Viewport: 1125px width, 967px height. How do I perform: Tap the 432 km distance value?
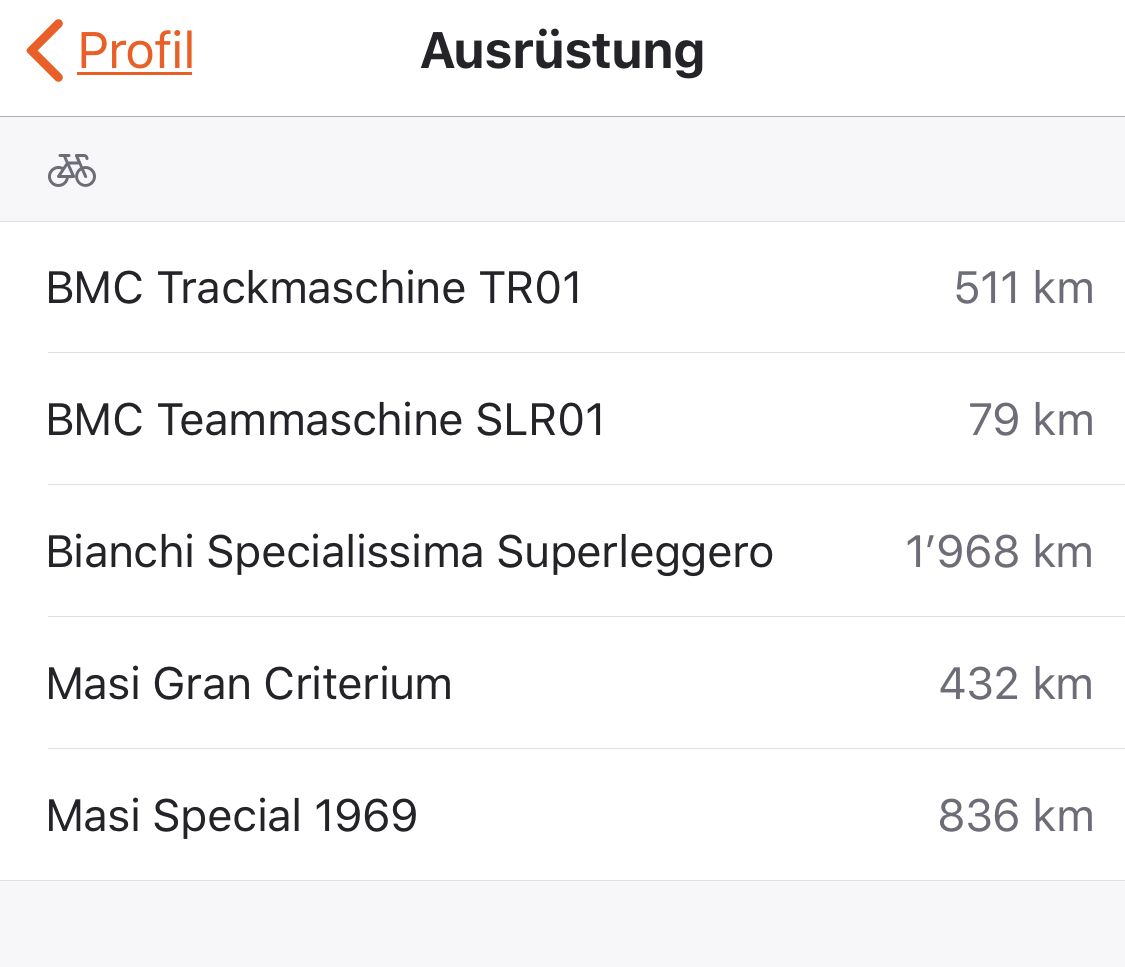point(1015,684)
